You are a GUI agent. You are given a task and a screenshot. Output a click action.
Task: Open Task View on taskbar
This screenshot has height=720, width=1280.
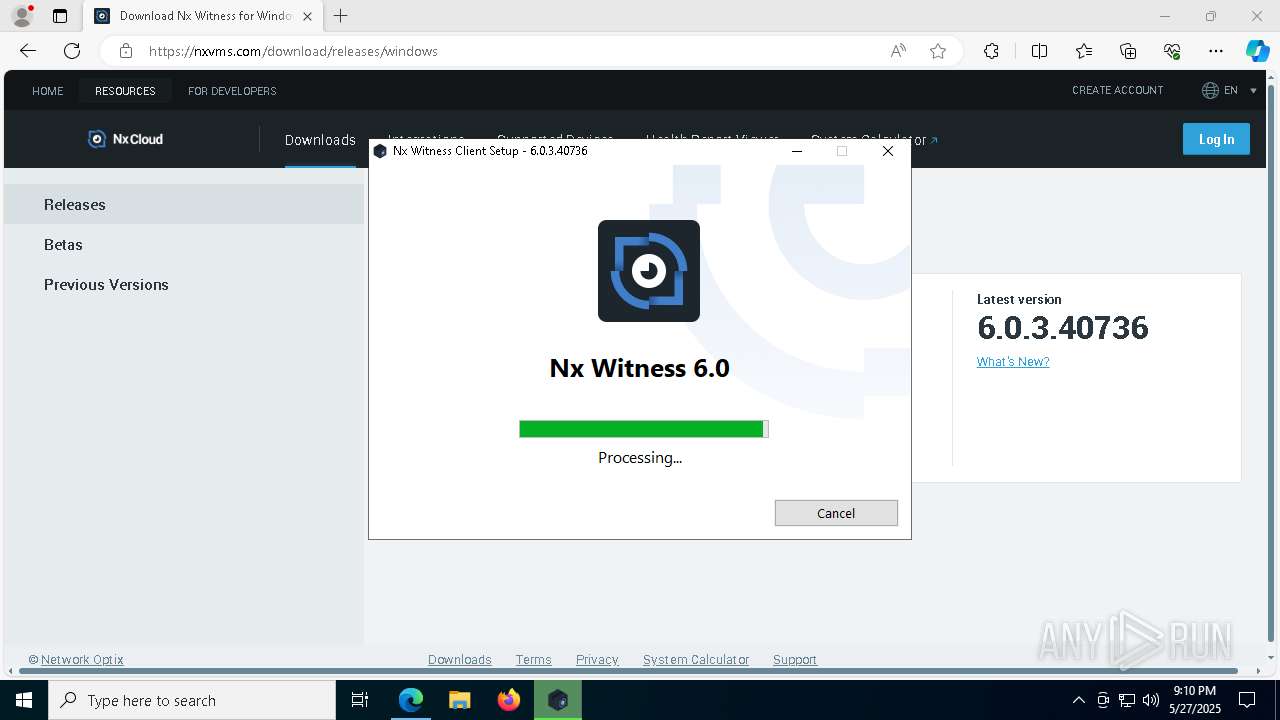pos(360,700)
